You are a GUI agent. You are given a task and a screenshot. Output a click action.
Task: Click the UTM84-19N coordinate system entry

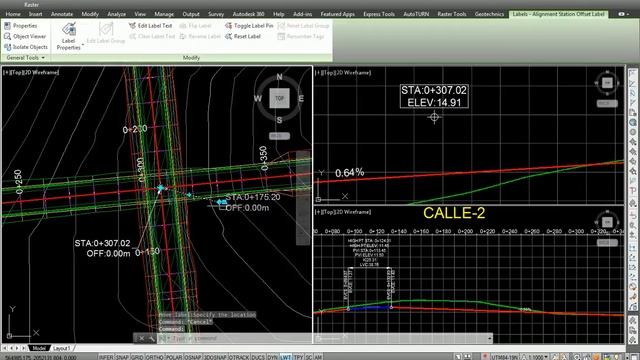505,357
